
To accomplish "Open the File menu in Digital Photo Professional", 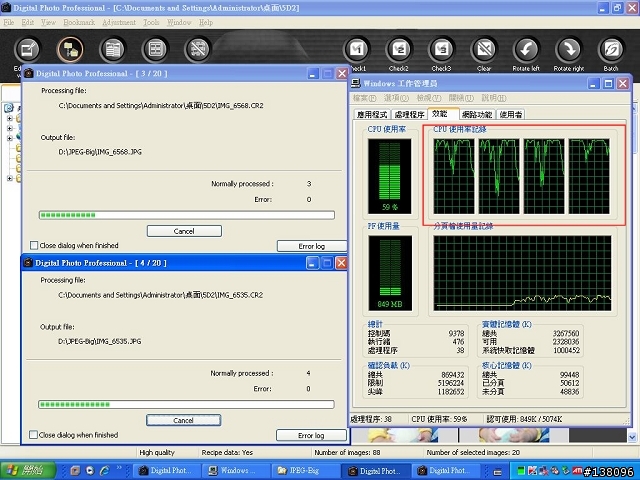I will click(9, 22).
